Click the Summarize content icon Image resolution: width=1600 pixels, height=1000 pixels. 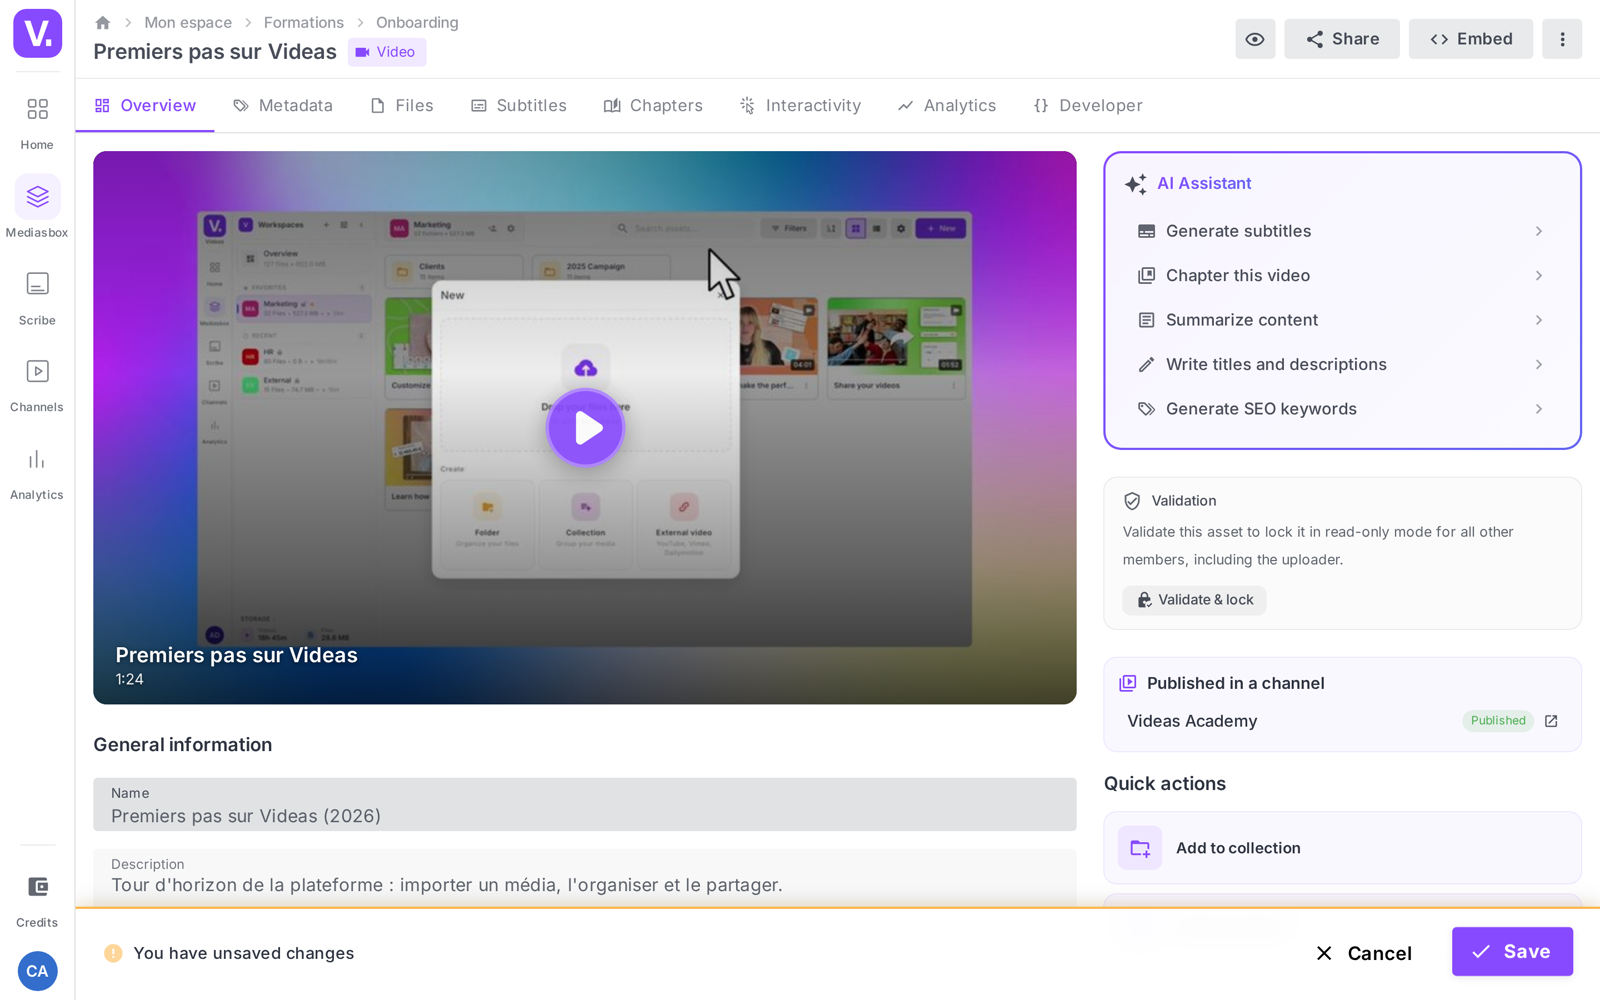(1146, 320)
